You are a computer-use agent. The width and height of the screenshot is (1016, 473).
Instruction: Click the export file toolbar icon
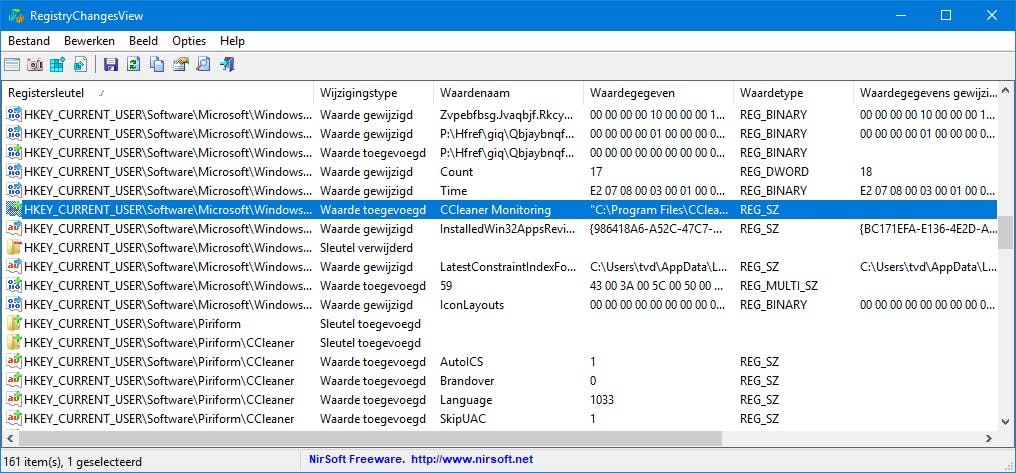80,64
